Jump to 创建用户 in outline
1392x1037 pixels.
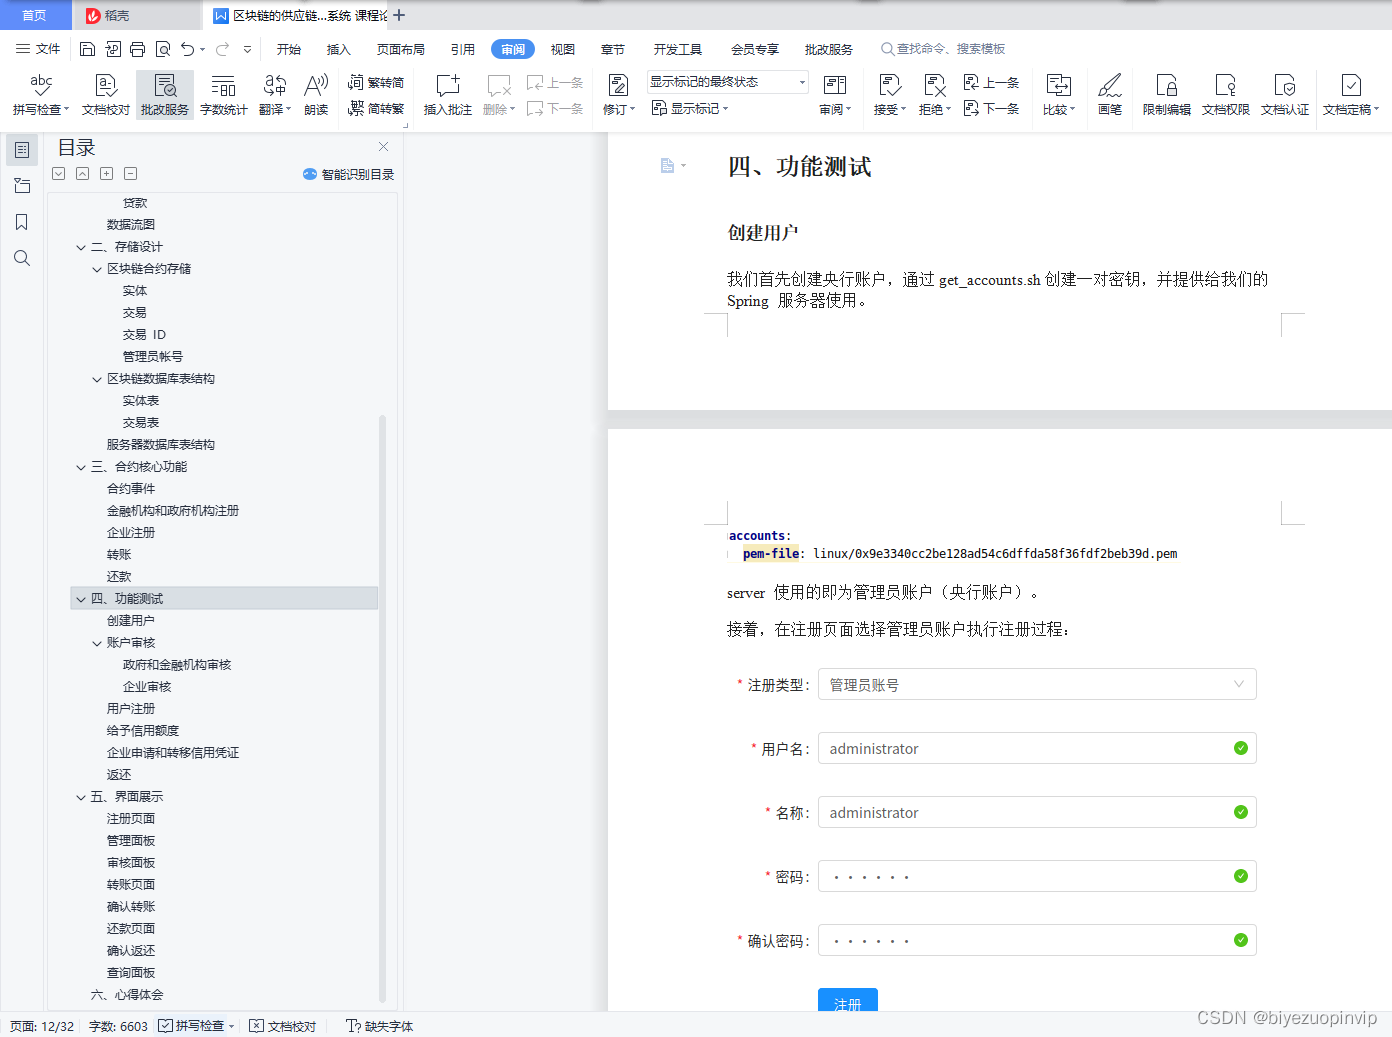[131, 621]
